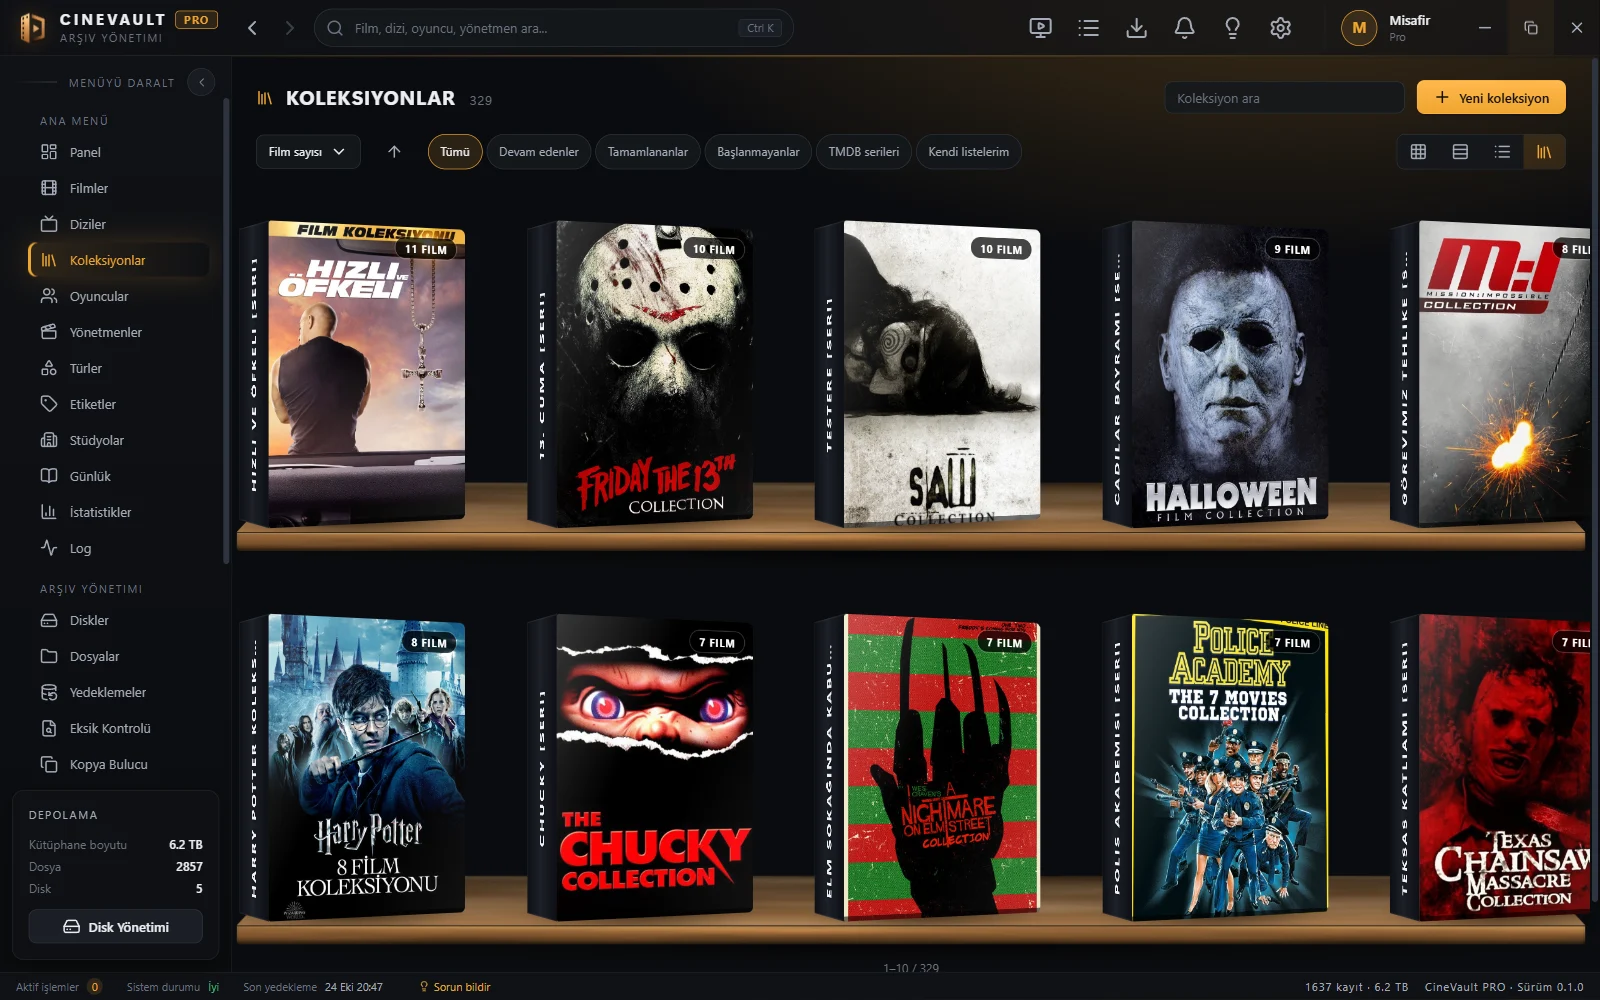Select the bookshelf view layout
Screen dimensions: 1600x1000
pos(1544,152)
